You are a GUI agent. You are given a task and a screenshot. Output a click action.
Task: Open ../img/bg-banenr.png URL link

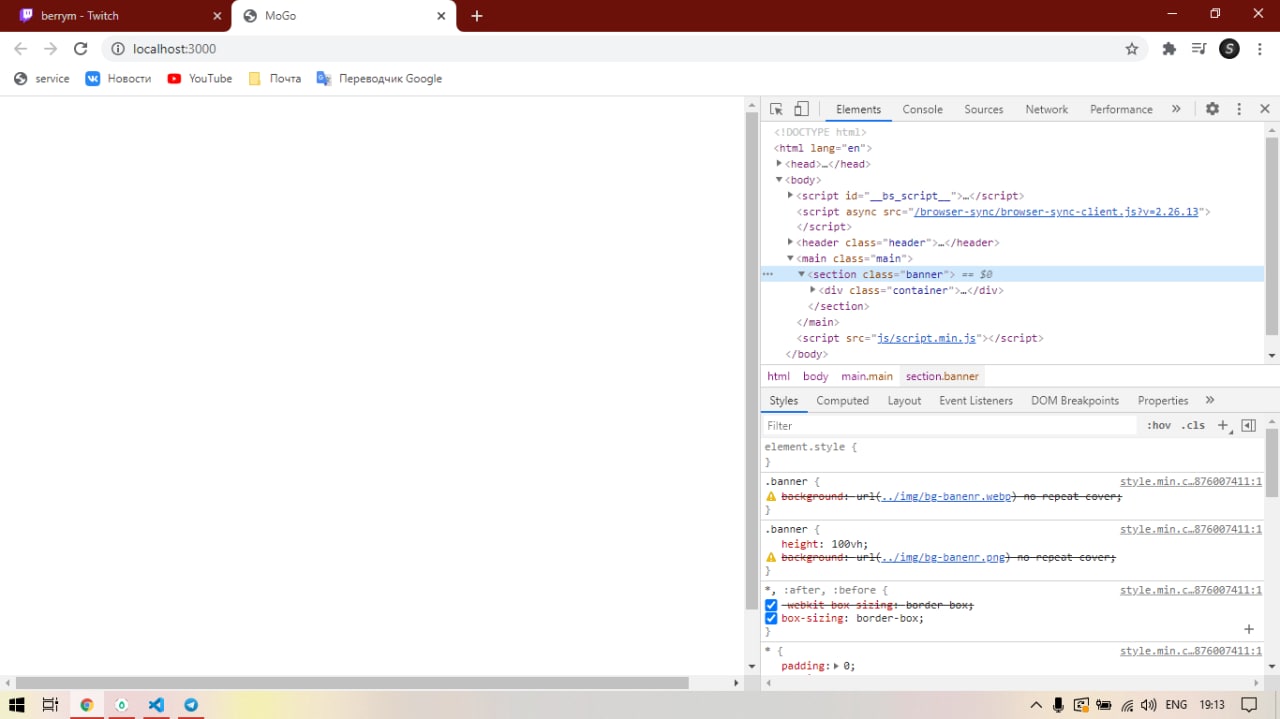coord(945,558)
